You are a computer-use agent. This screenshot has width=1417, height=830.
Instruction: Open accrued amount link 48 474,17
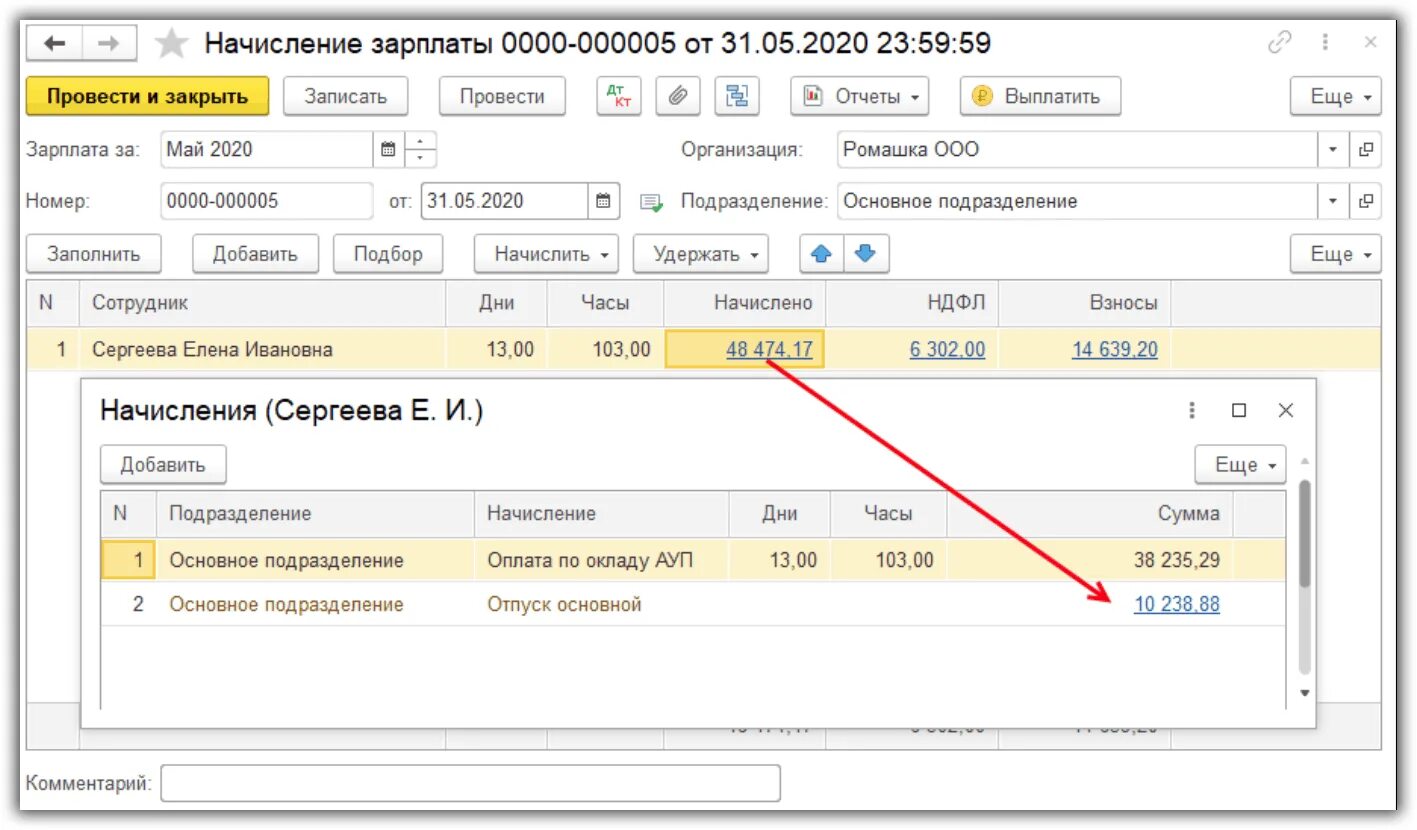769,350
